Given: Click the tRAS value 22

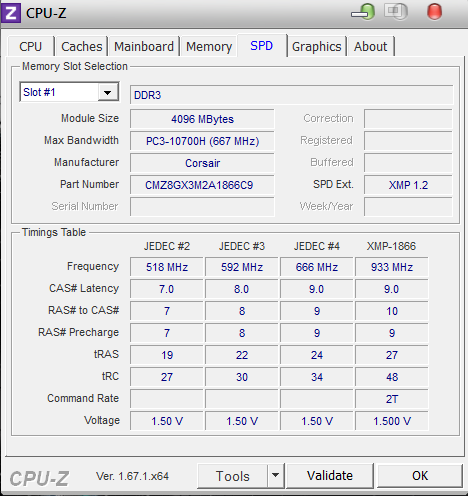Looking at the screenshot, I should pyautogui.click(x=242, y=355).
